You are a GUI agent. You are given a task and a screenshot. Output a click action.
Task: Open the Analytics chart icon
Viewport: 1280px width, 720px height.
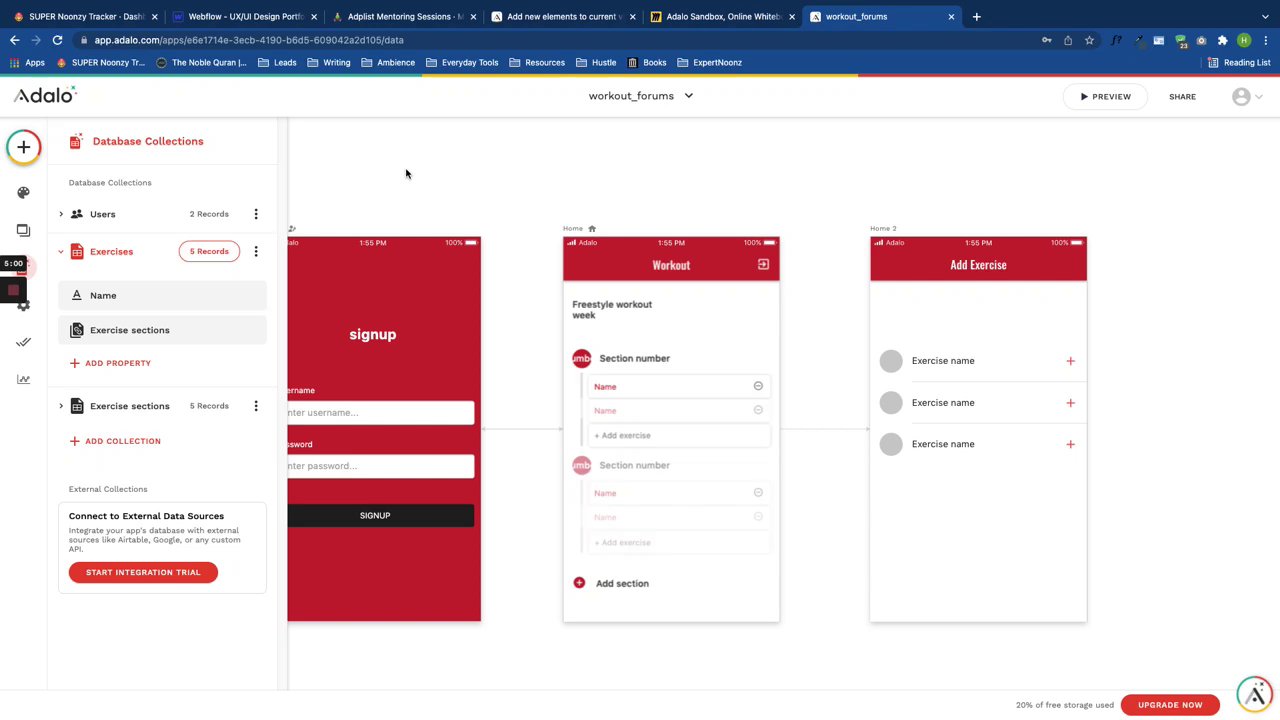[23, 379]
